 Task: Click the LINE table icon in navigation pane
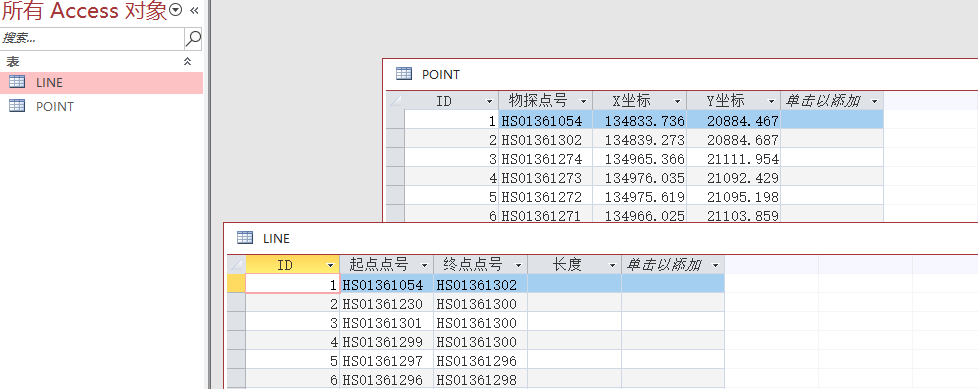click(17, 82)
